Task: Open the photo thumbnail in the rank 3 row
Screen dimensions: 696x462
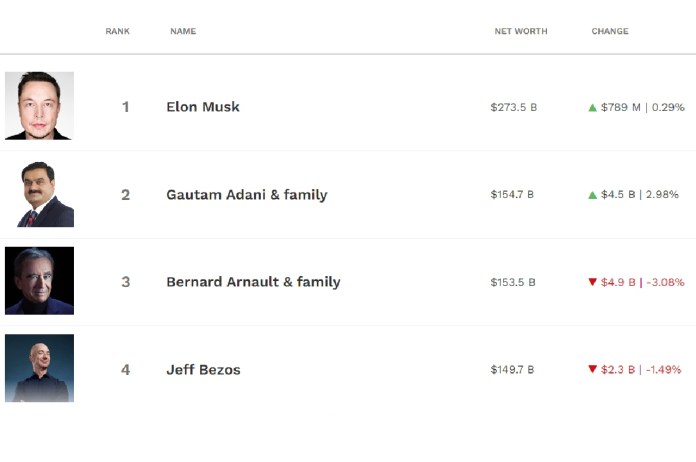Action: pos(39,281)
